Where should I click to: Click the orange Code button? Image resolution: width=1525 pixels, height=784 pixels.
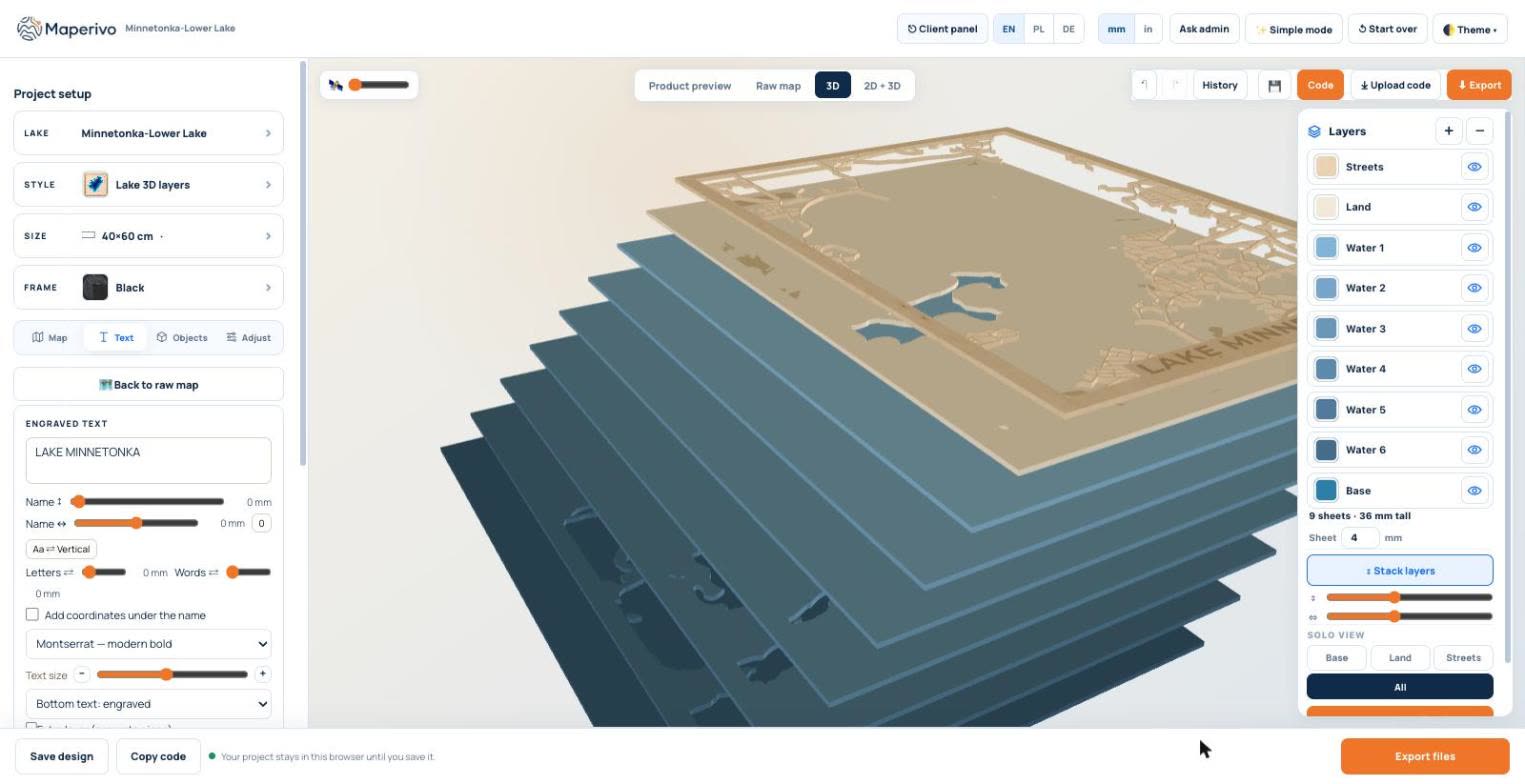pos(1320,85)
